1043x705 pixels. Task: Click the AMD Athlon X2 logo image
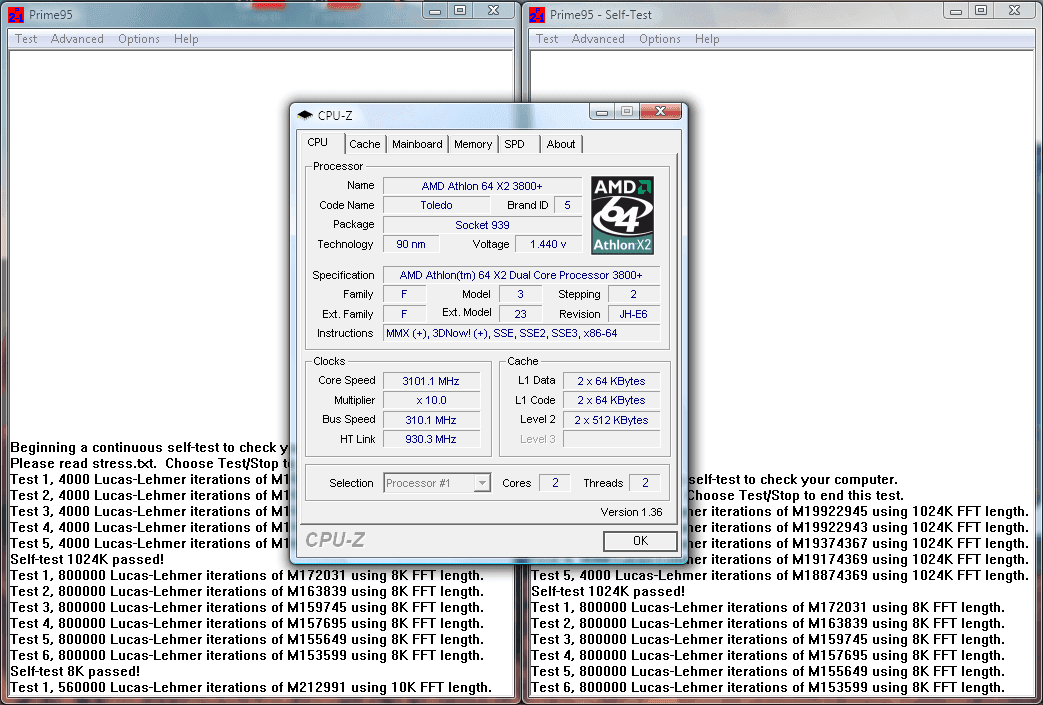pyautogui.click(x=623, y=215)
